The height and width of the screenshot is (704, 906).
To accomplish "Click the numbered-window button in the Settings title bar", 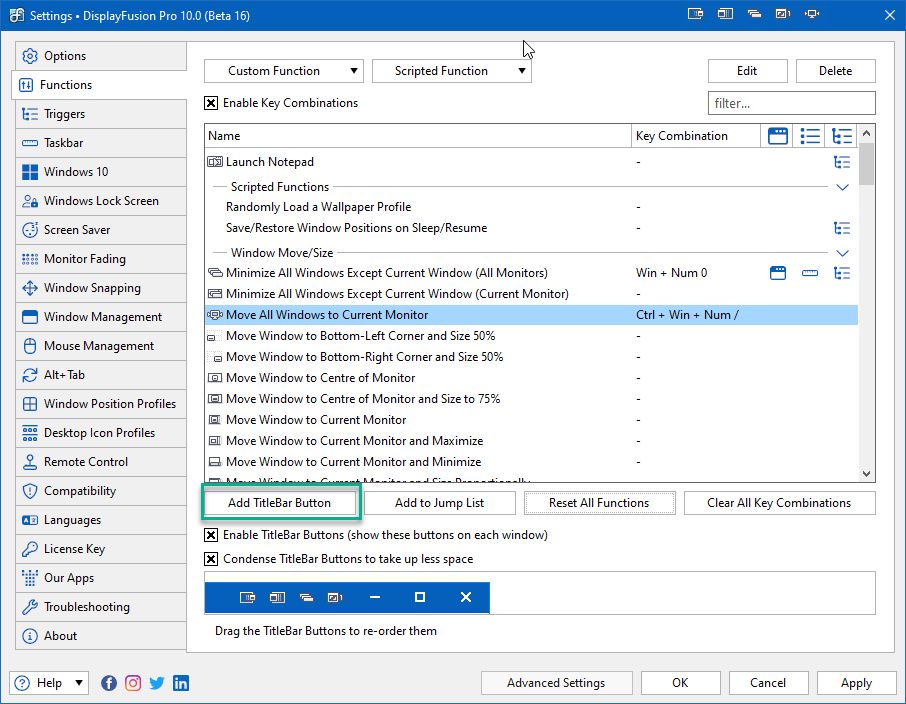I will coord(783,14).
